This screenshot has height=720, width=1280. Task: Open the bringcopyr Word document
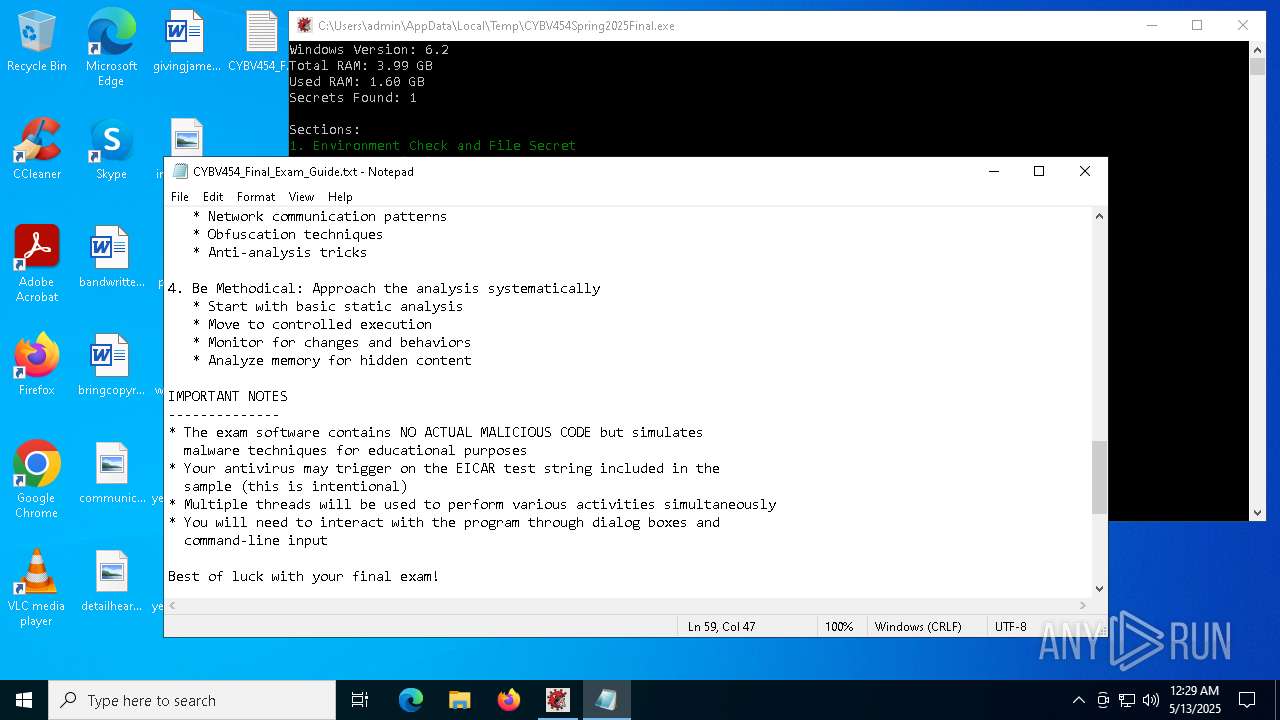pyautogui.click(x=111, y=366)
